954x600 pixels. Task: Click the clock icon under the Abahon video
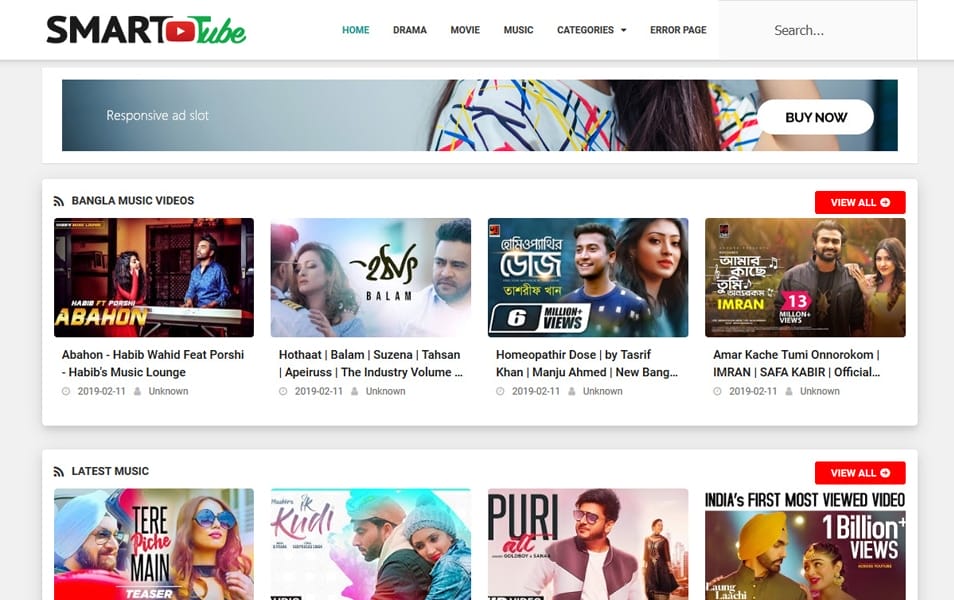pyautogui.click(x=66, y=391)
